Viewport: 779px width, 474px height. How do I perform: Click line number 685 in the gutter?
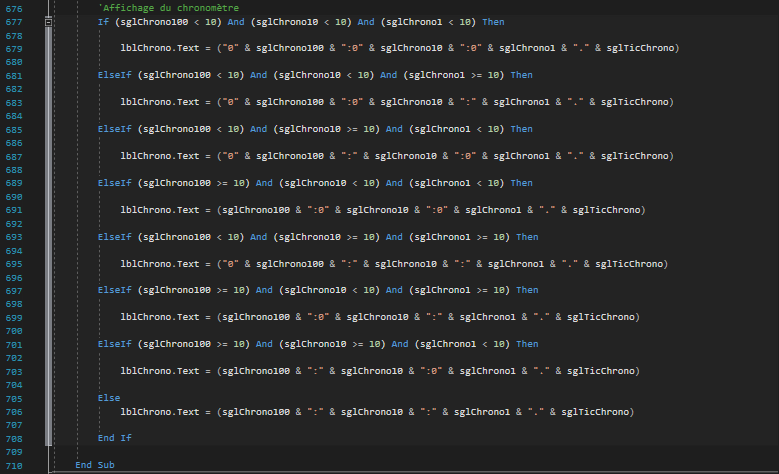pos(14,130)
